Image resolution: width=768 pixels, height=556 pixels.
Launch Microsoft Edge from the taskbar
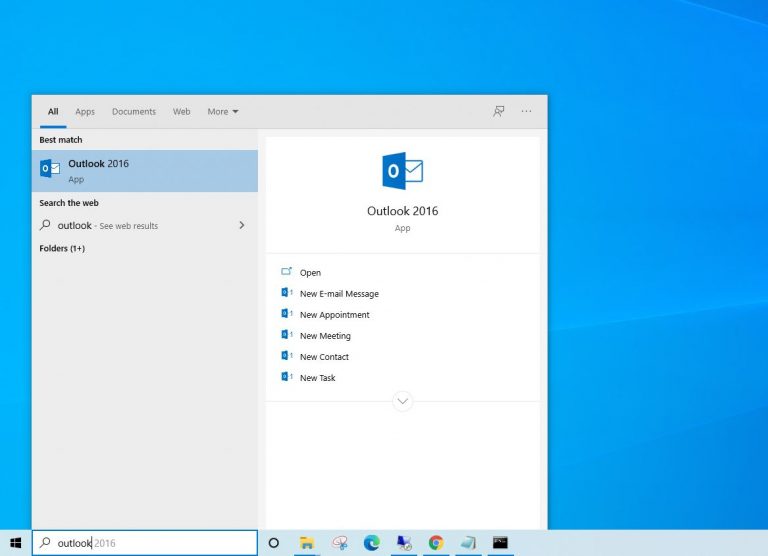[x=372, y=543]
